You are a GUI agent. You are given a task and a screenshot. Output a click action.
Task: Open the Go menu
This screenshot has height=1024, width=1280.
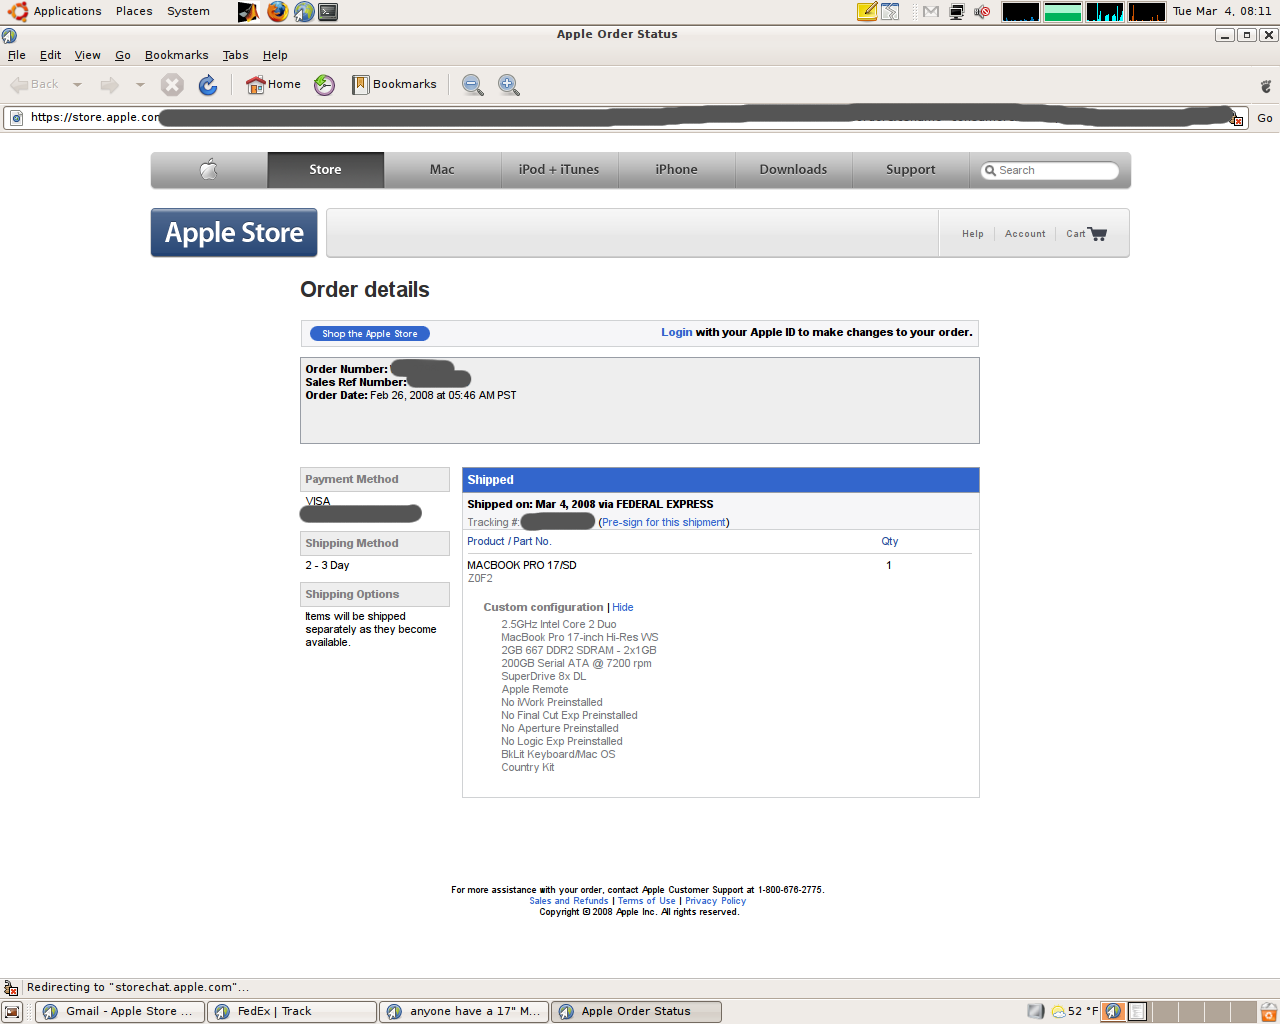pyautogui.click(x=123, y=56)
